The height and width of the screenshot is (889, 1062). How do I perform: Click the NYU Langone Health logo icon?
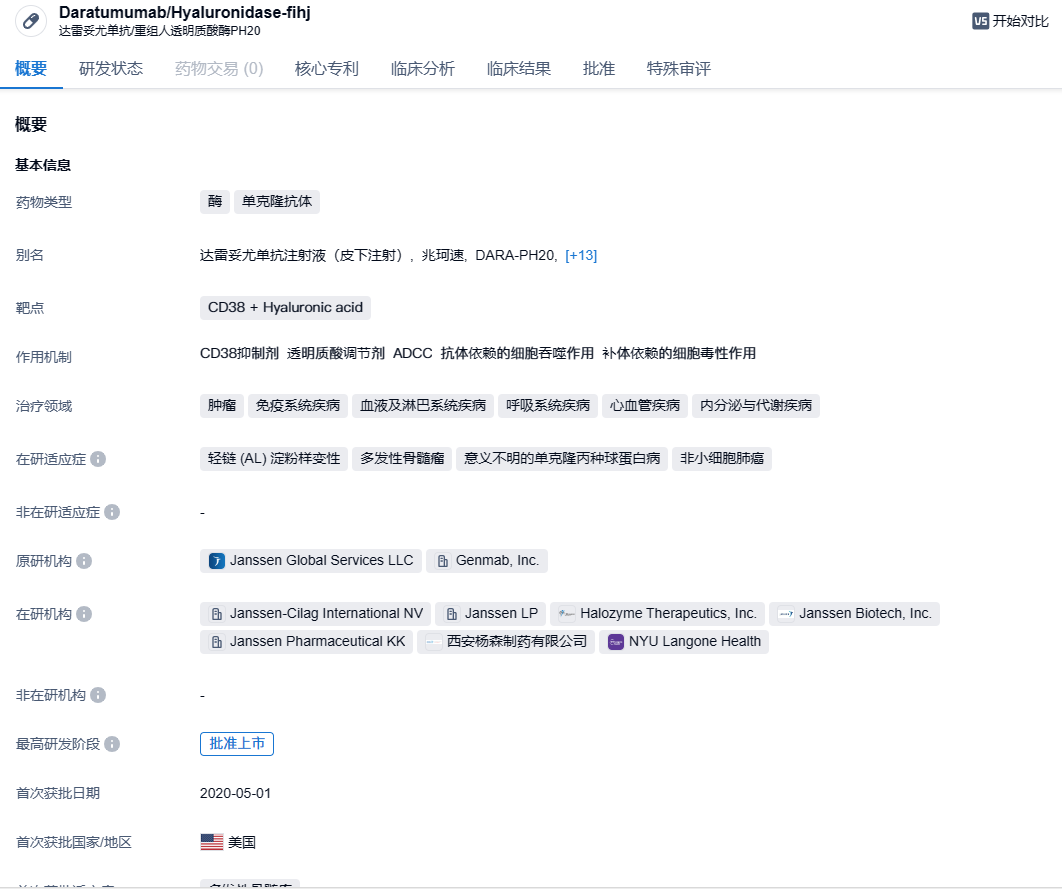(616, 642)
